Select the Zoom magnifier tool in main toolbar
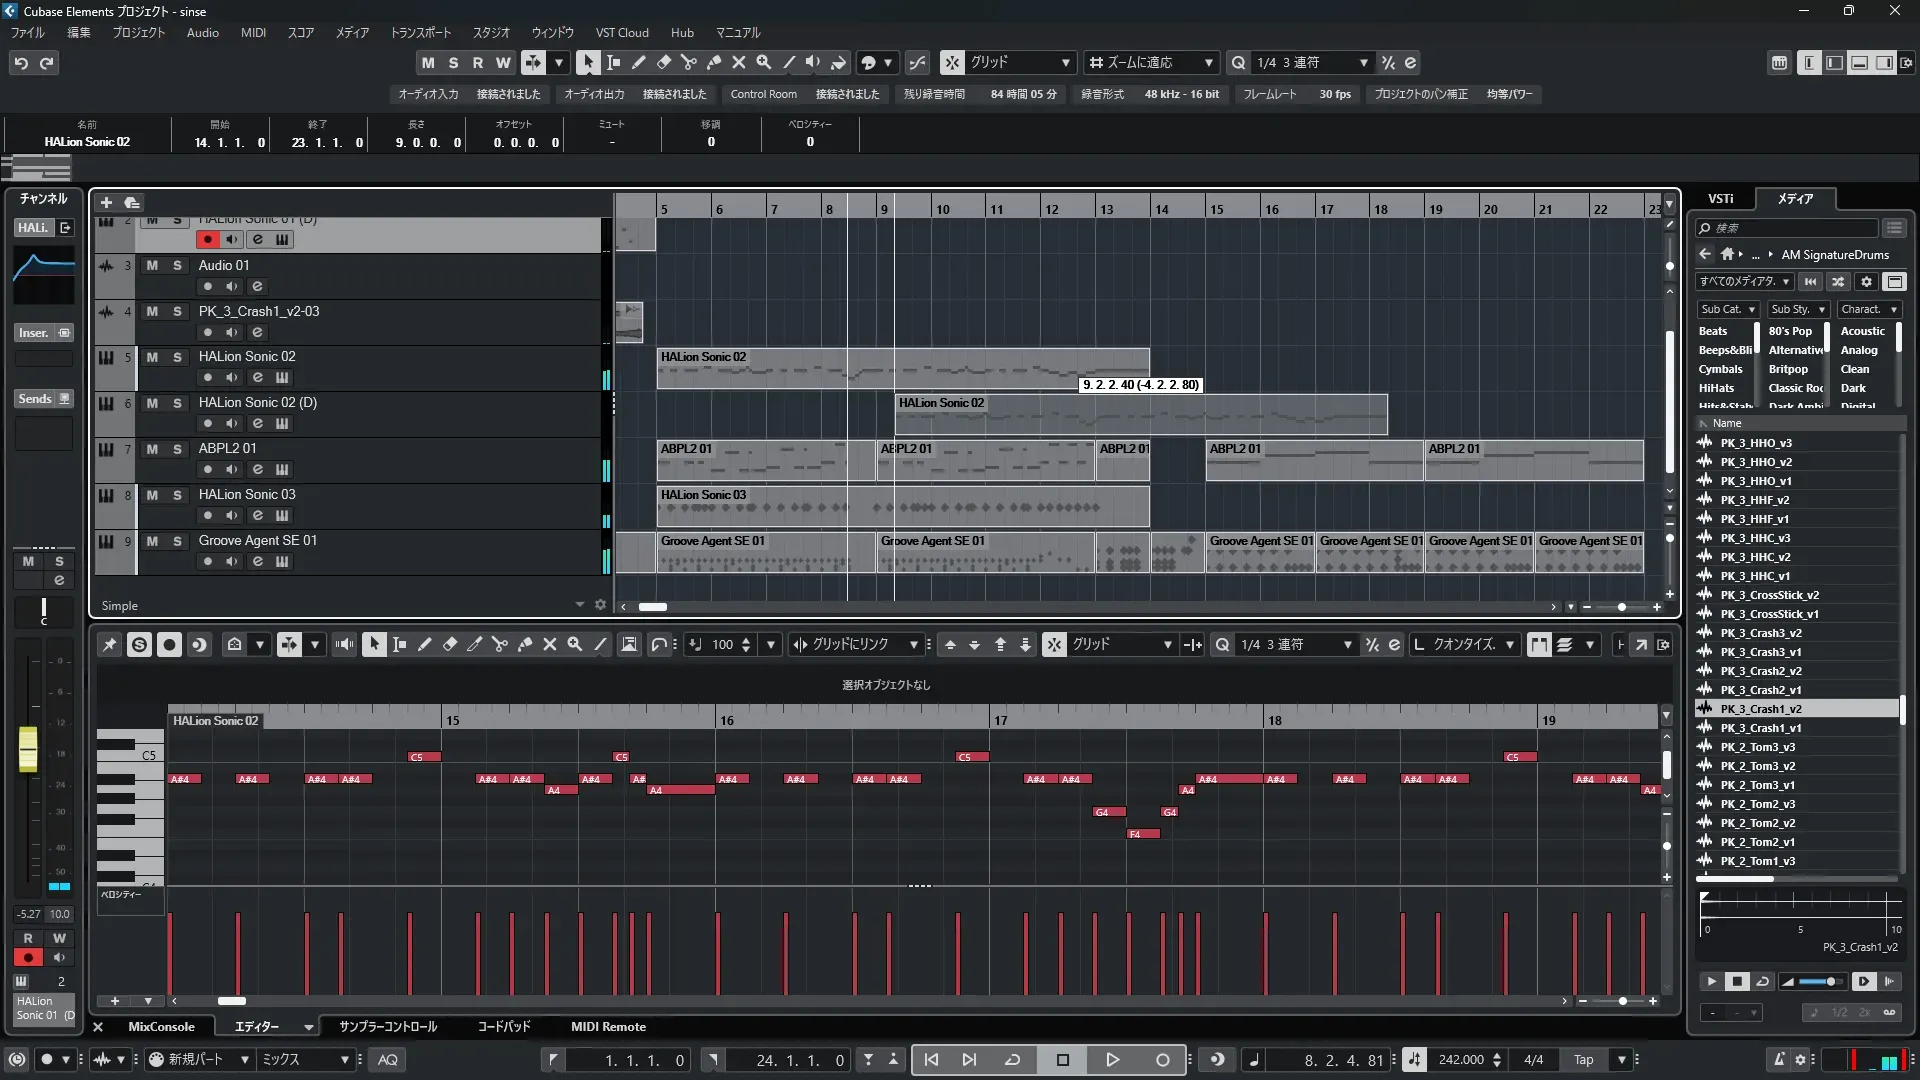 (x=764, y=62)
